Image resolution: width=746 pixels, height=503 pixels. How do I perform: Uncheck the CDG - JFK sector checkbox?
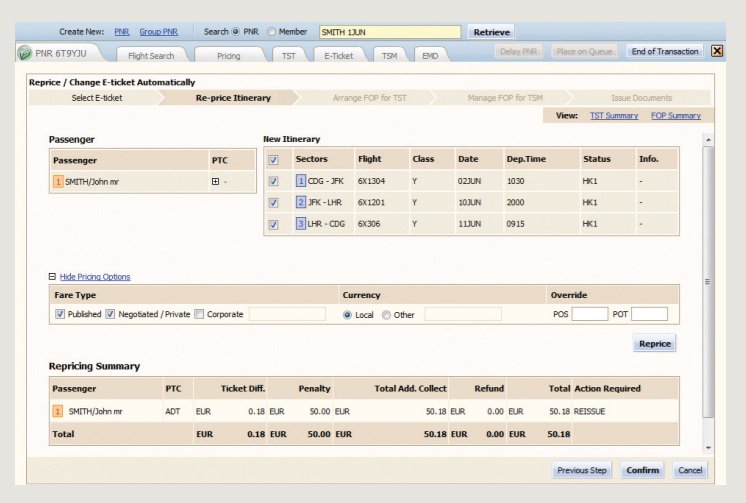(x=273, y=181)
